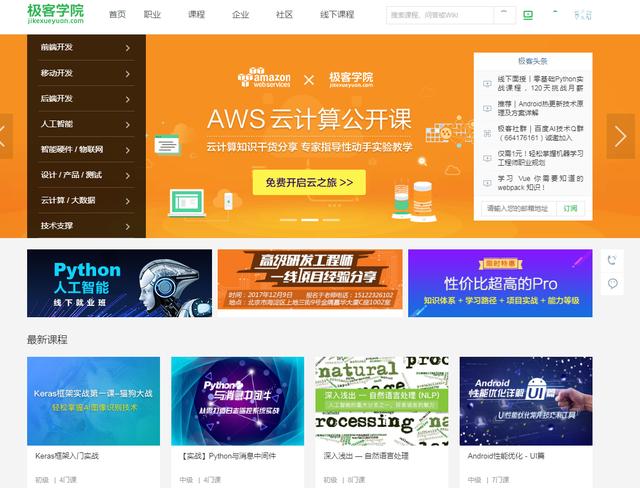Expand the 人工智能 category arrow

coord(128,124)
